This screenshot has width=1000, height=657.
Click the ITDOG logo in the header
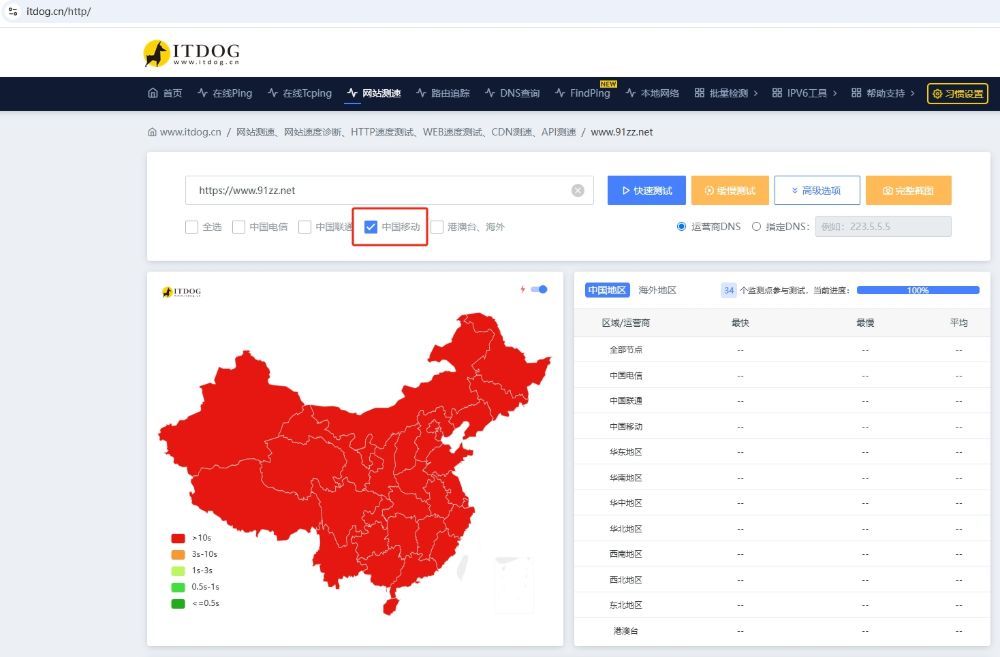[x=191, y=53]
